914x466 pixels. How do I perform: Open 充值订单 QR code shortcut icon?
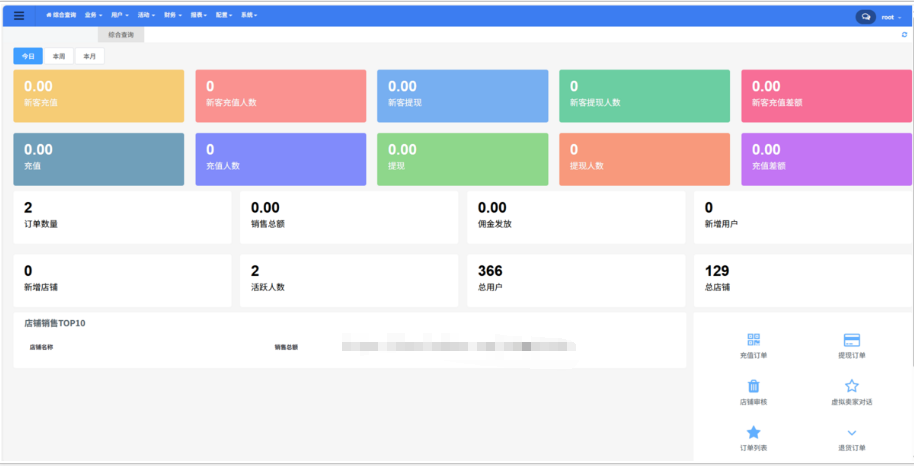pyautogui.click(x=754, y=340)
